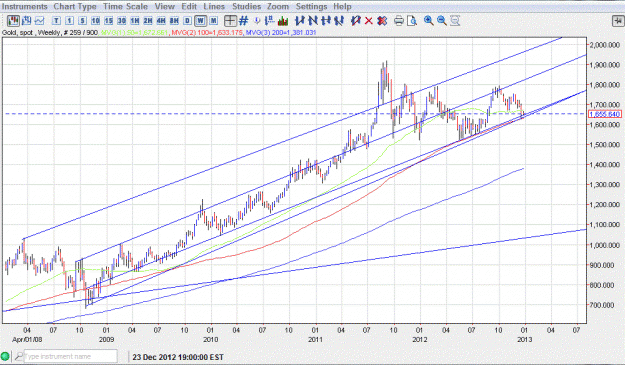
Task: Click the delete all lines icon
Action: point(382,21)
